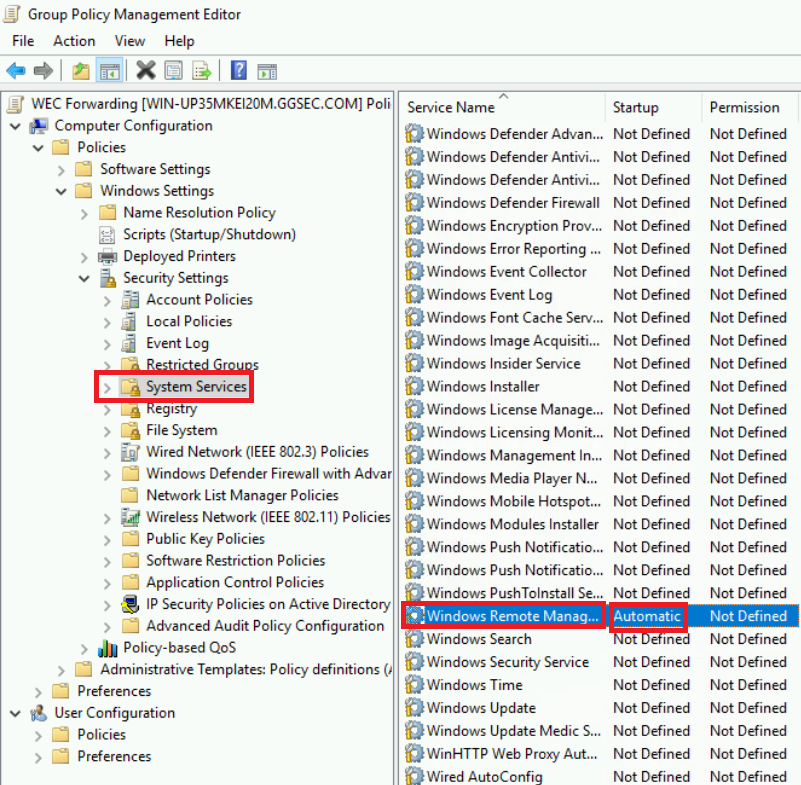Expand the Administrative Templates node

(x=59, y=669)
